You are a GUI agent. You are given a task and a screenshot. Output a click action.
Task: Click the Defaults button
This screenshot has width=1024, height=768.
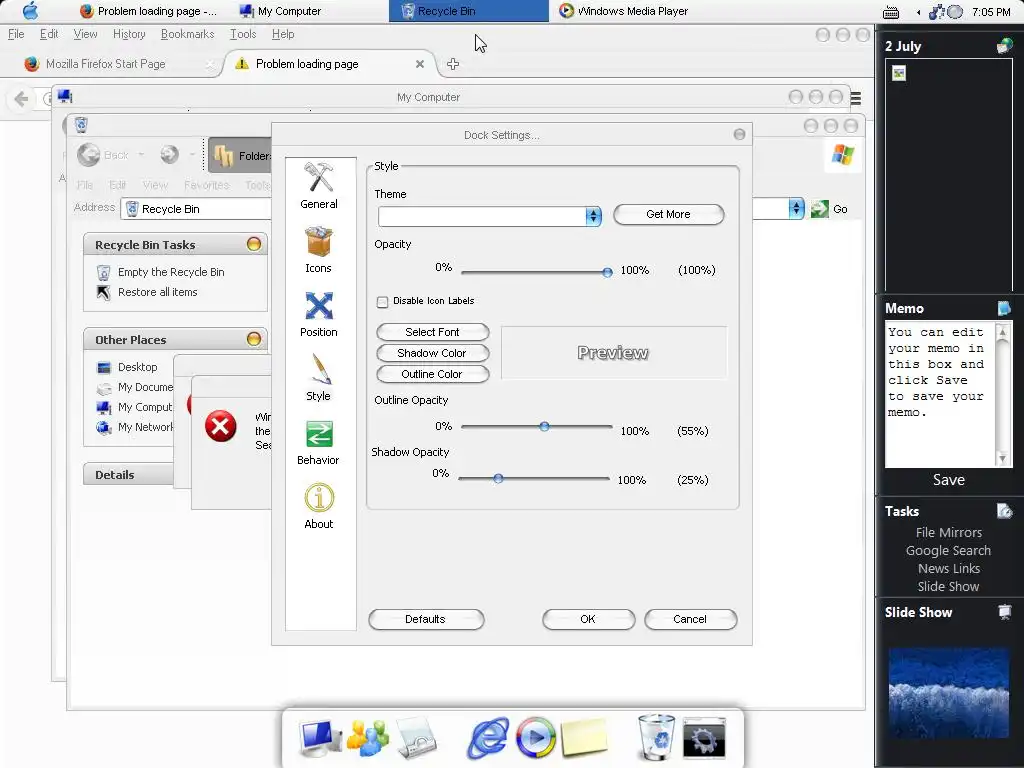click(x=426, y=619)
